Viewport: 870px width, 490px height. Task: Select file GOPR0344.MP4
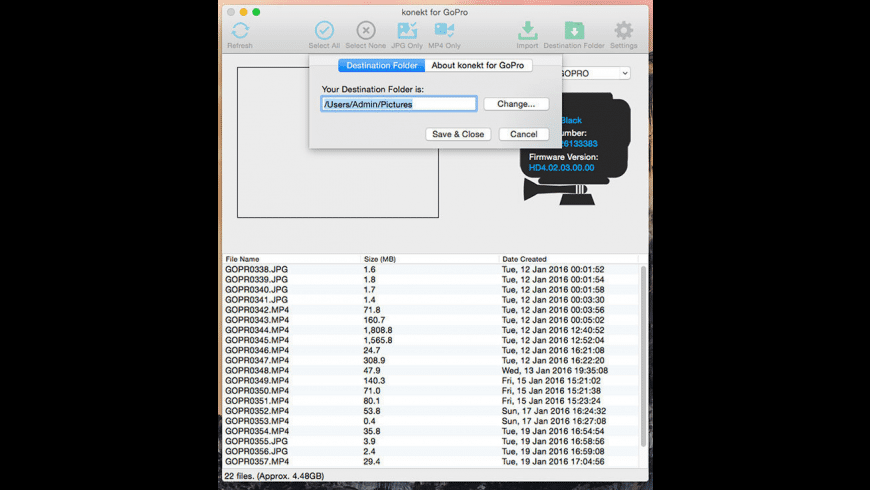click(257, 330)
